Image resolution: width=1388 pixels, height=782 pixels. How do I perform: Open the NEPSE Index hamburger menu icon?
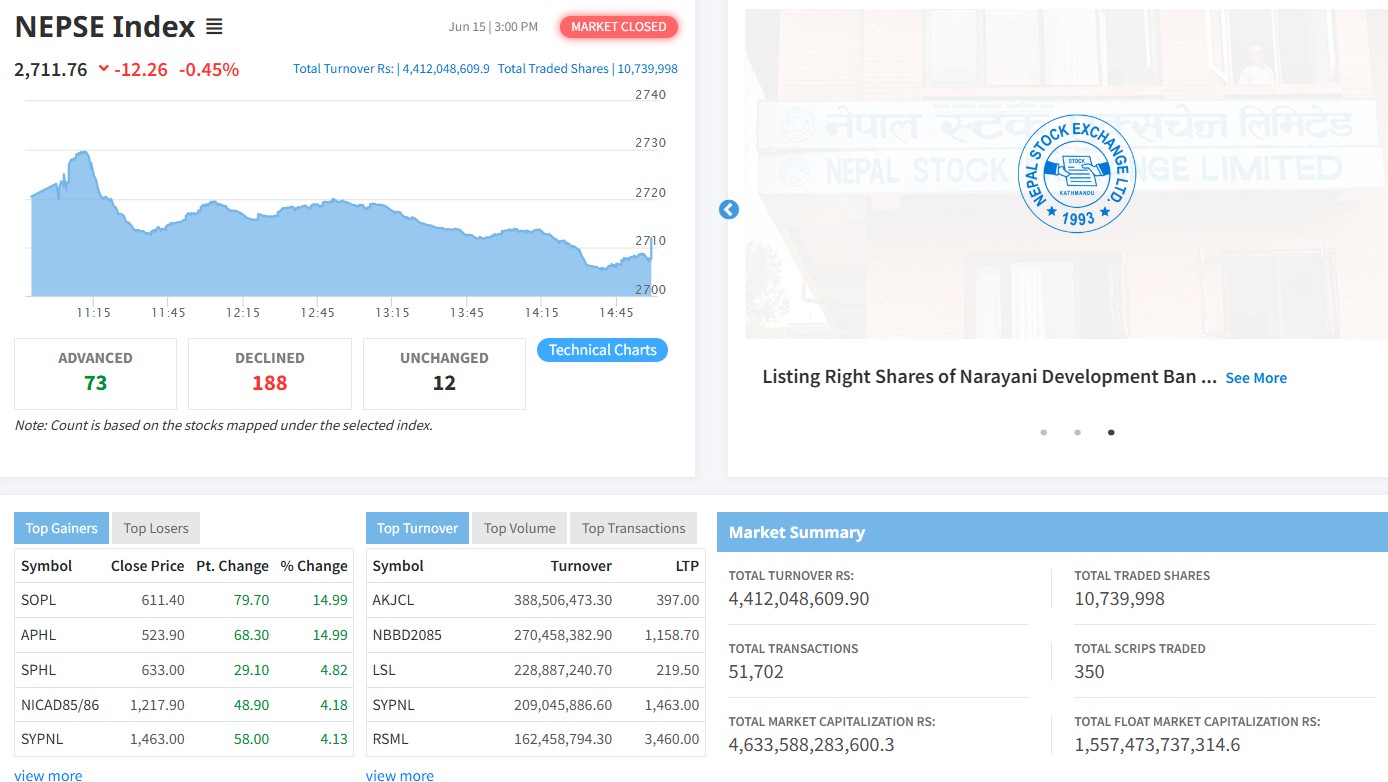click(214, 27)
